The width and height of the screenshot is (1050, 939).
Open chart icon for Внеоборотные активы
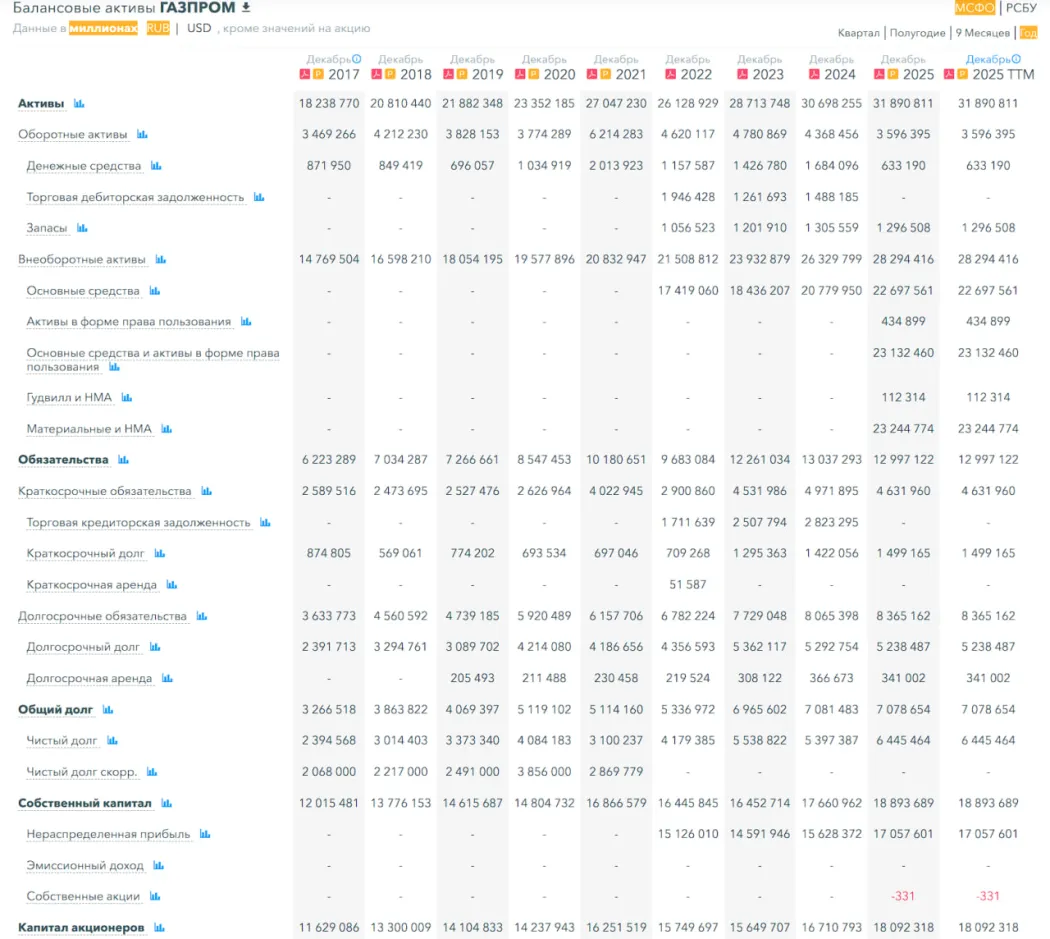pos(161,259)
